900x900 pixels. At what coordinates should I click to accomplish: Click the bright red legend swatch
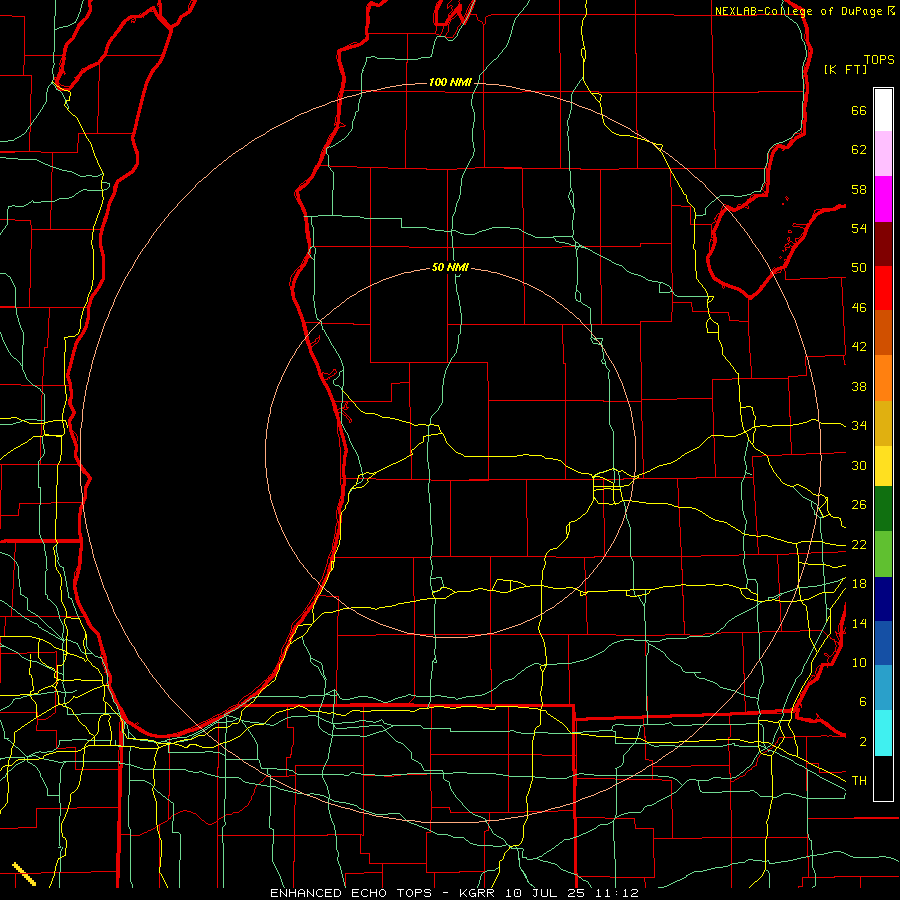(x=883, y=288)
